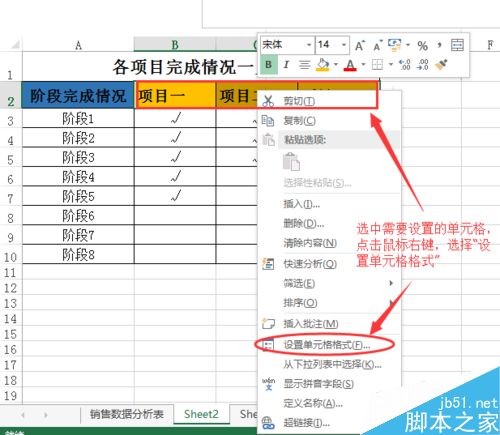Toggle Bold in the mini toolbar

tap(268, 65)
